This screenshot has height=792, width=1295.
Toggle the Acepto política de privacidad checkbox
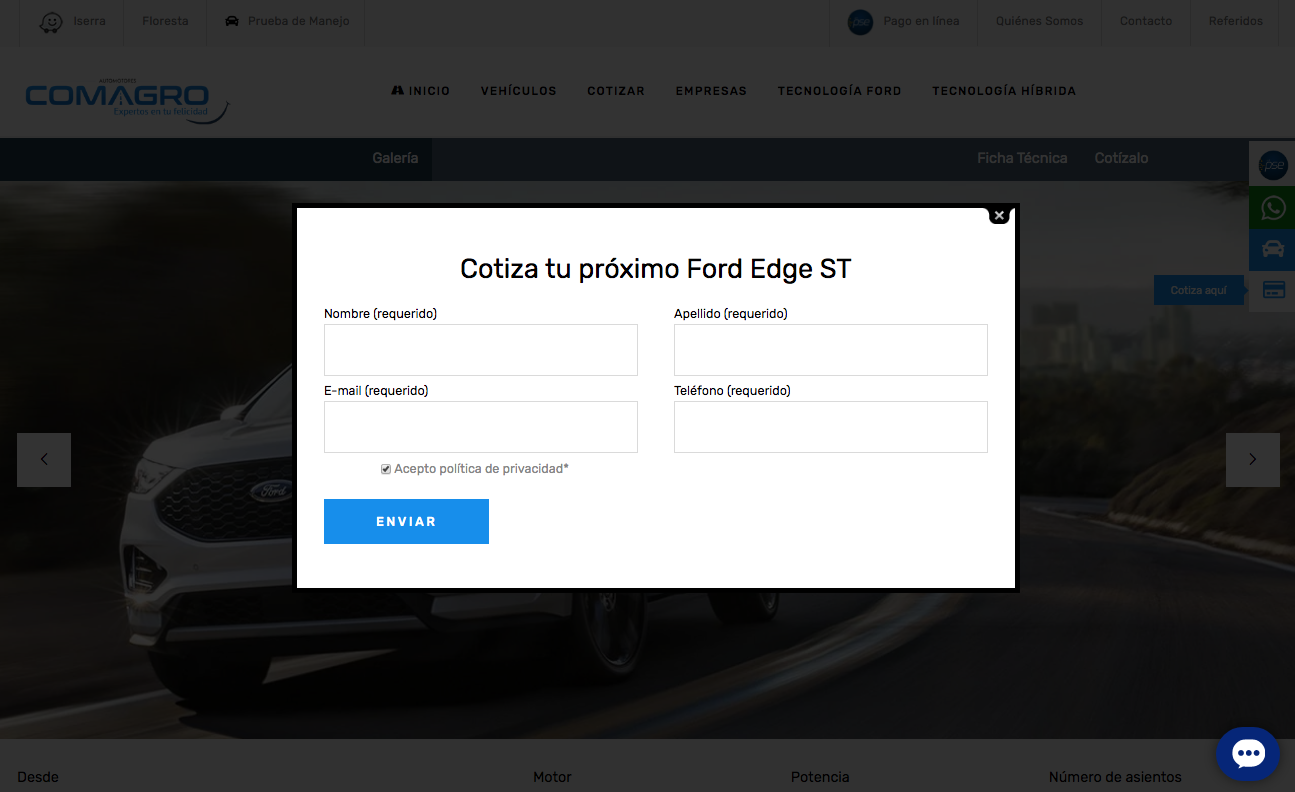pos(386,469)
